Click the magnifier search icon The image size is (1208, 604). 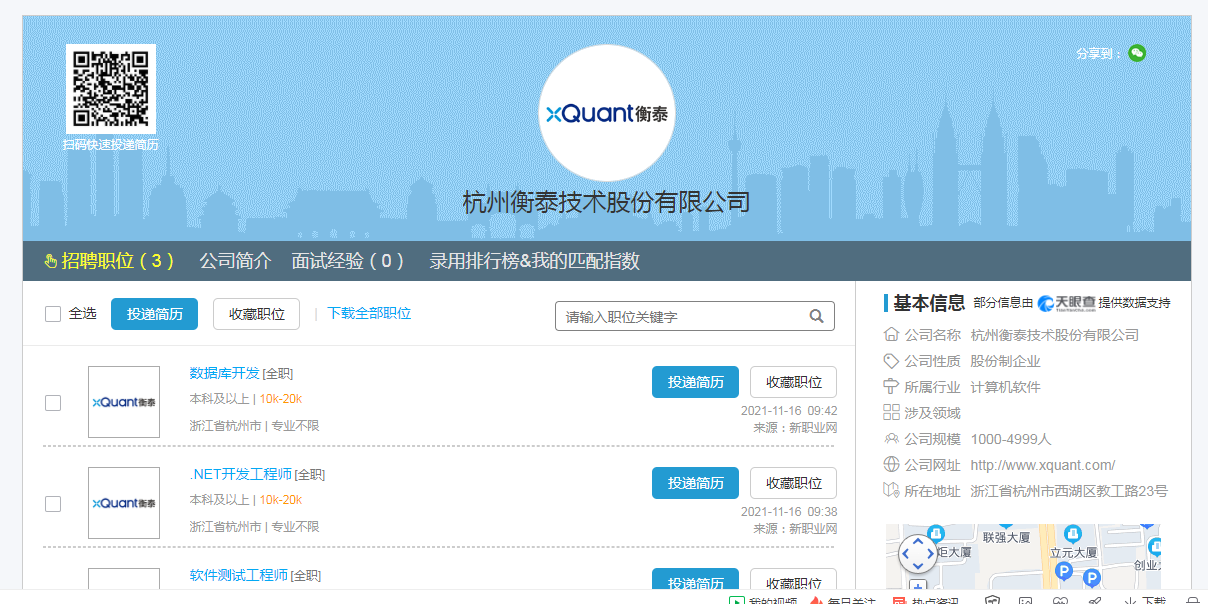click(816, 316)
